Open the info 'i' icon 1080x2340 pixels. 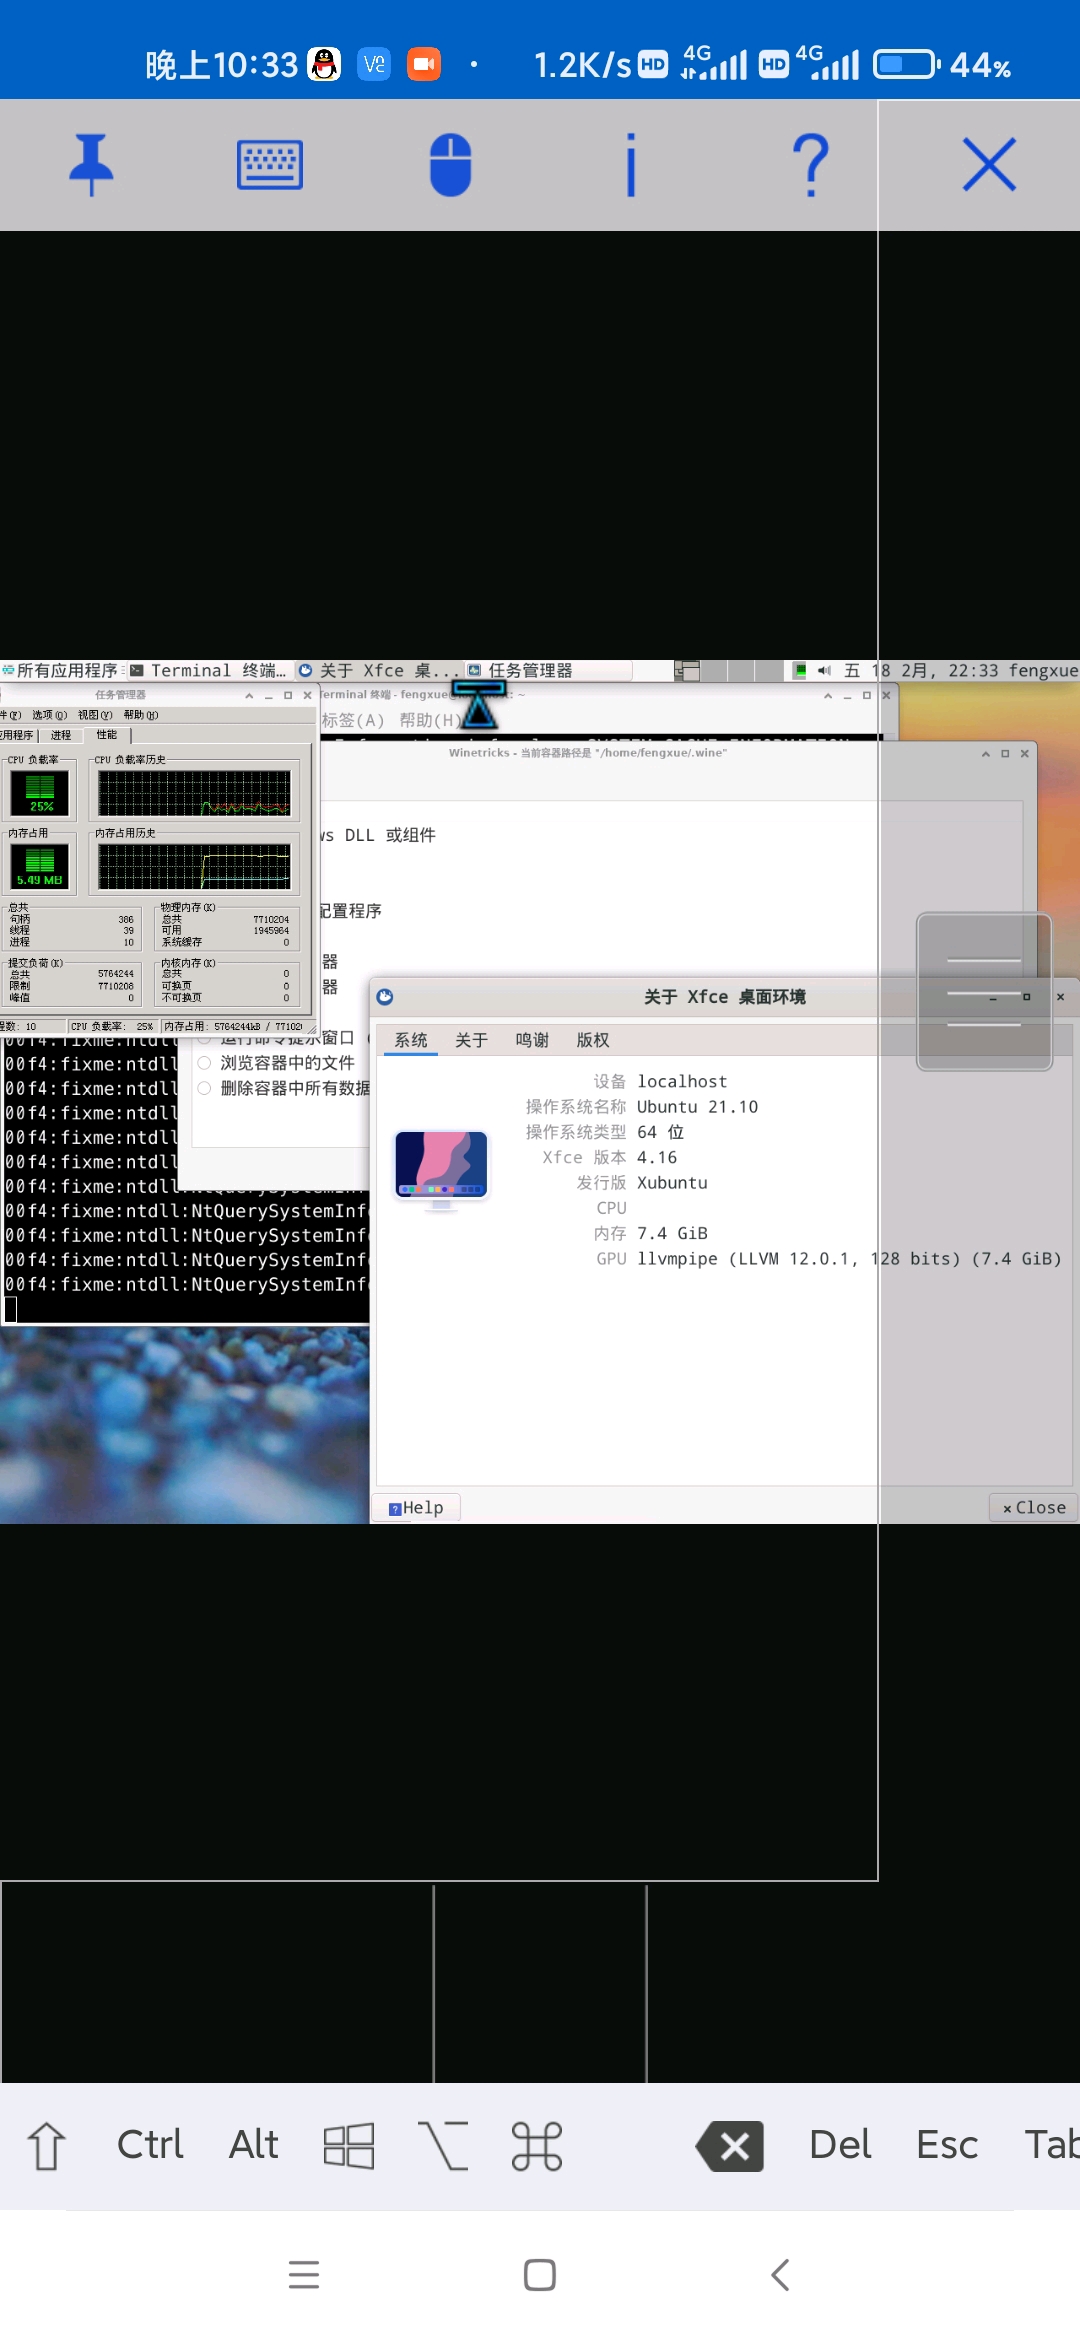631,165
